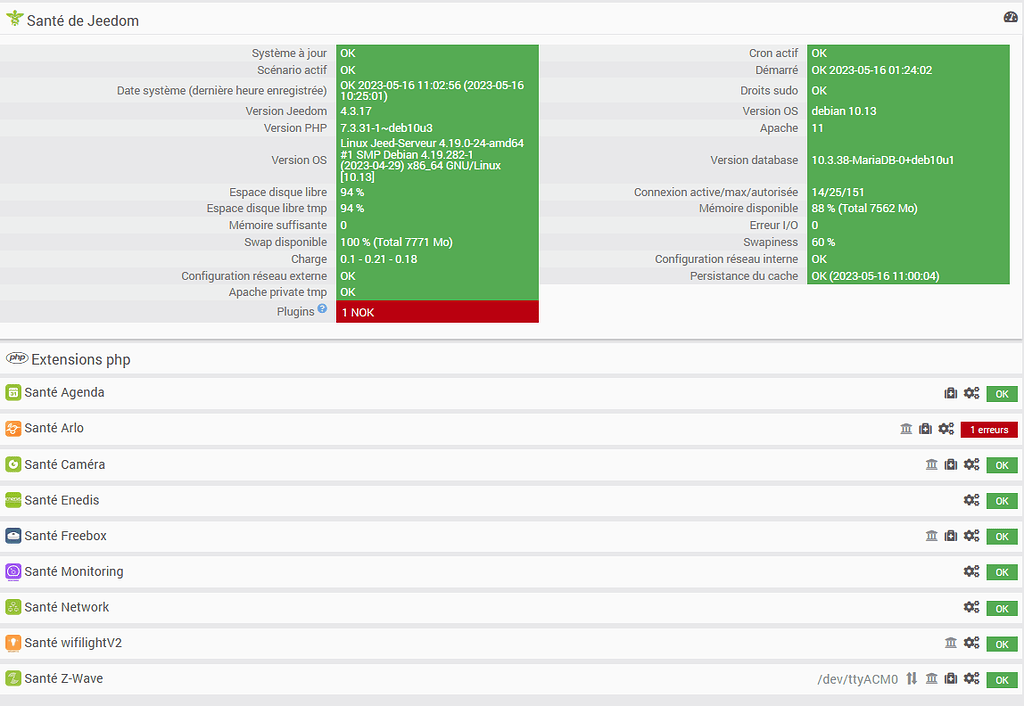
Task: Click the /dev/ttyACM0 port label
Action: tap(857, 679)
